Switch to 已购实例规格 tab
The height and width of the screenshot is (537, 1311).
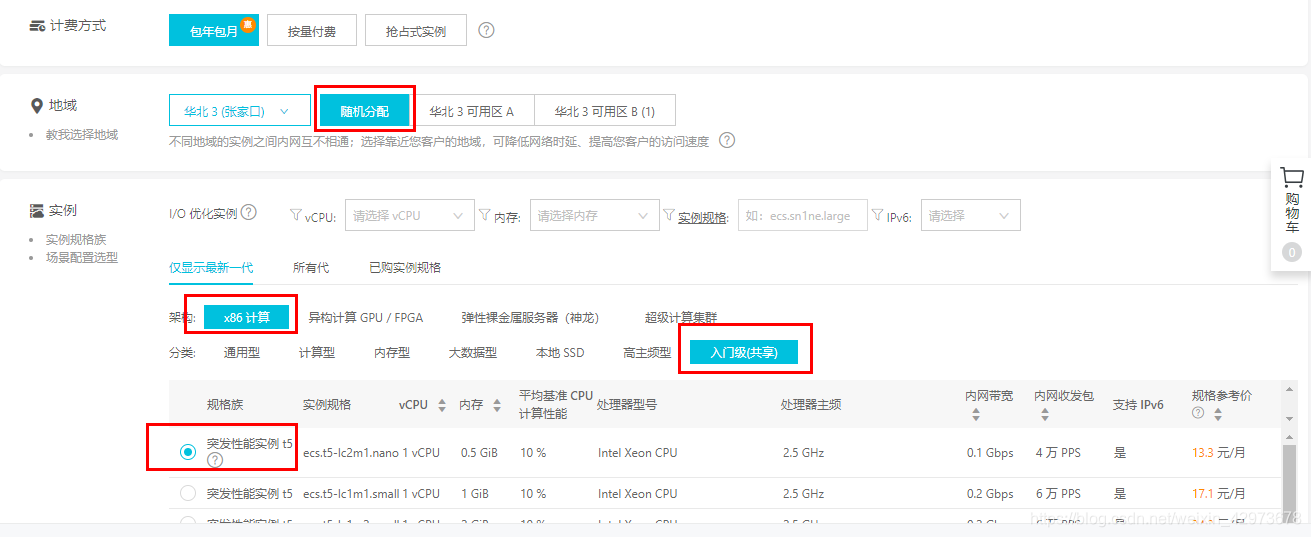coord(405,268)
